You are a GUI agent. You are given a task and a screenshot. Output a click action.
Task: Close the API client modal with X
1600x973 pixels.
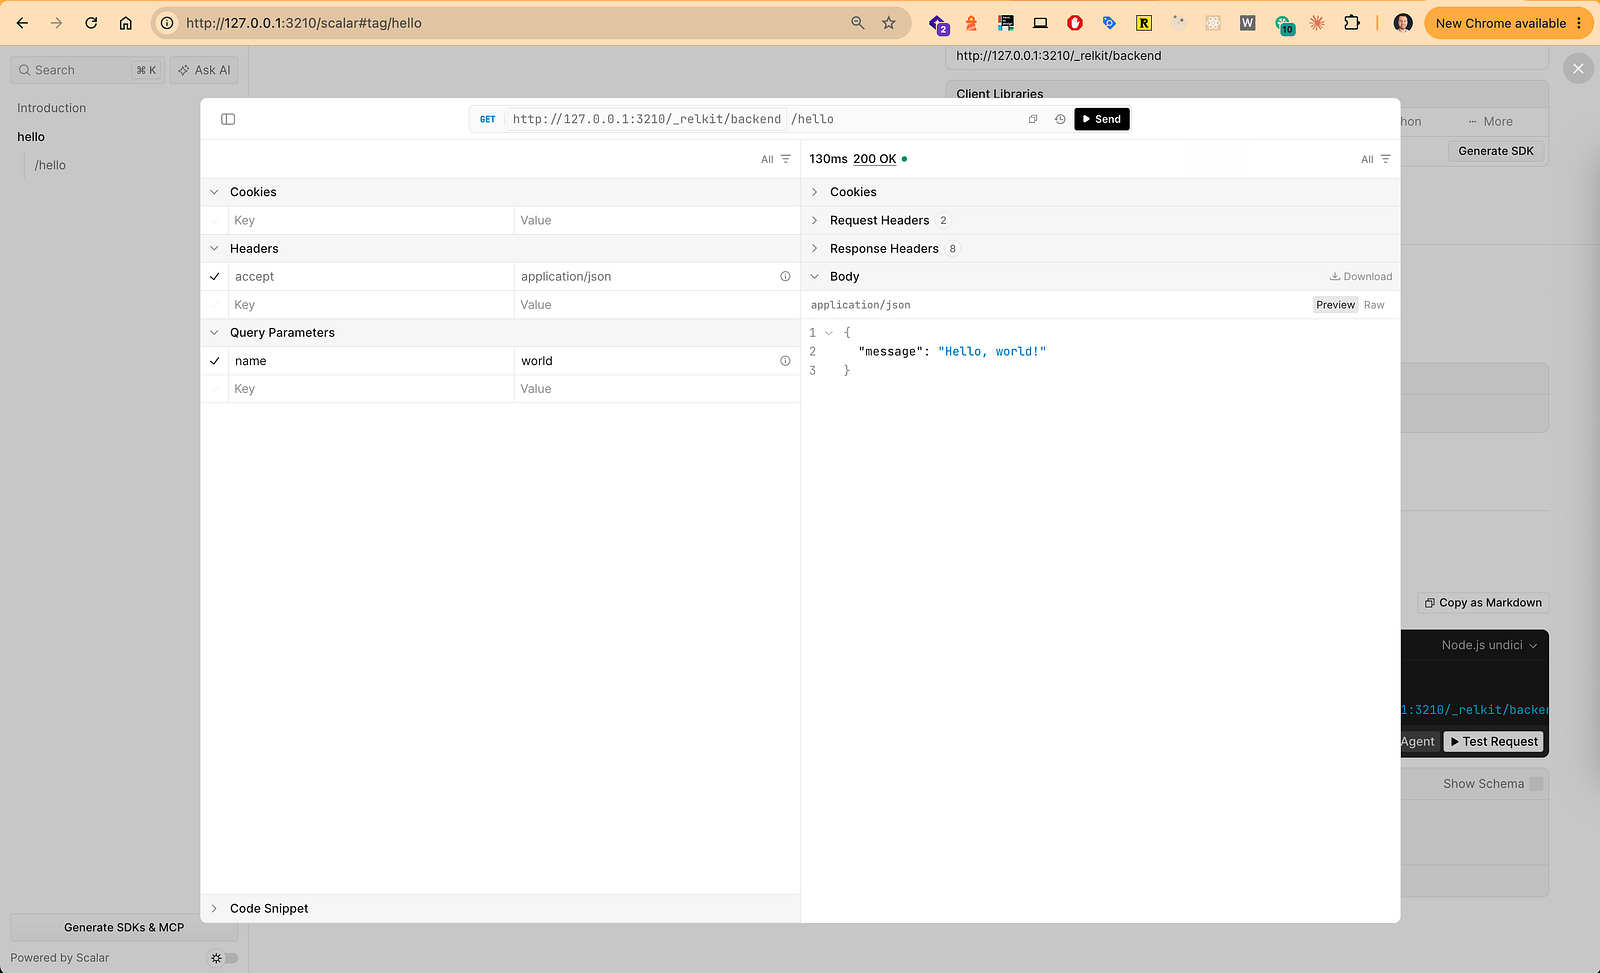tap(1578, 68)
